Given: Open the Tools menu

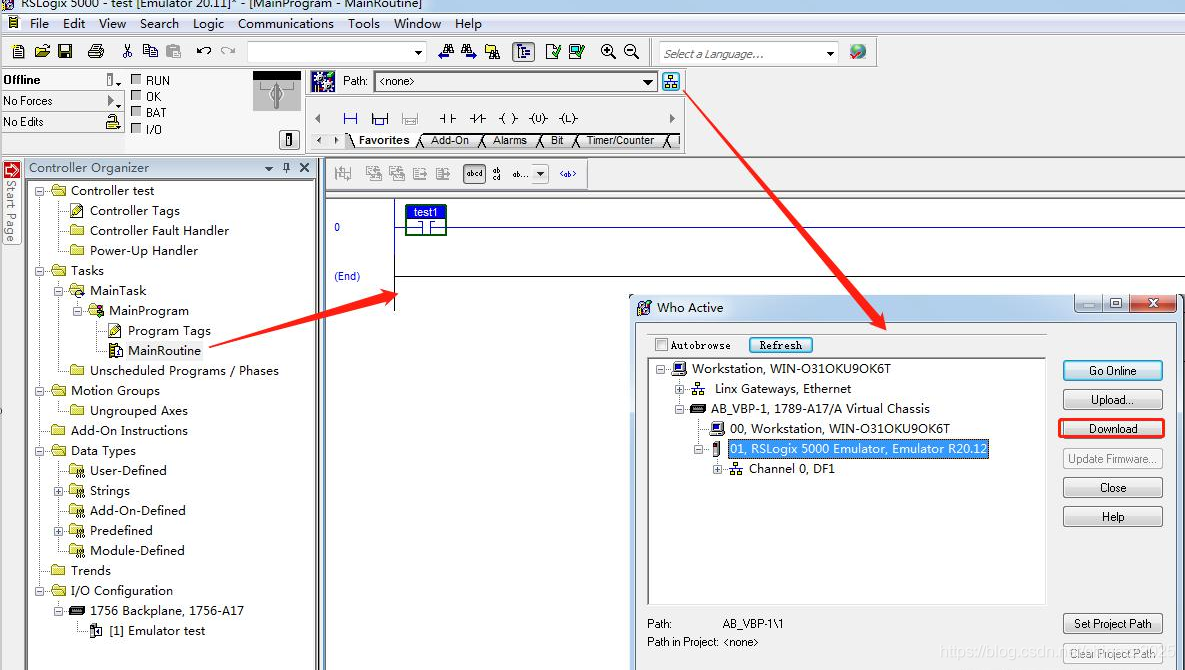Looking at the screenshot, I should point(364,23).
